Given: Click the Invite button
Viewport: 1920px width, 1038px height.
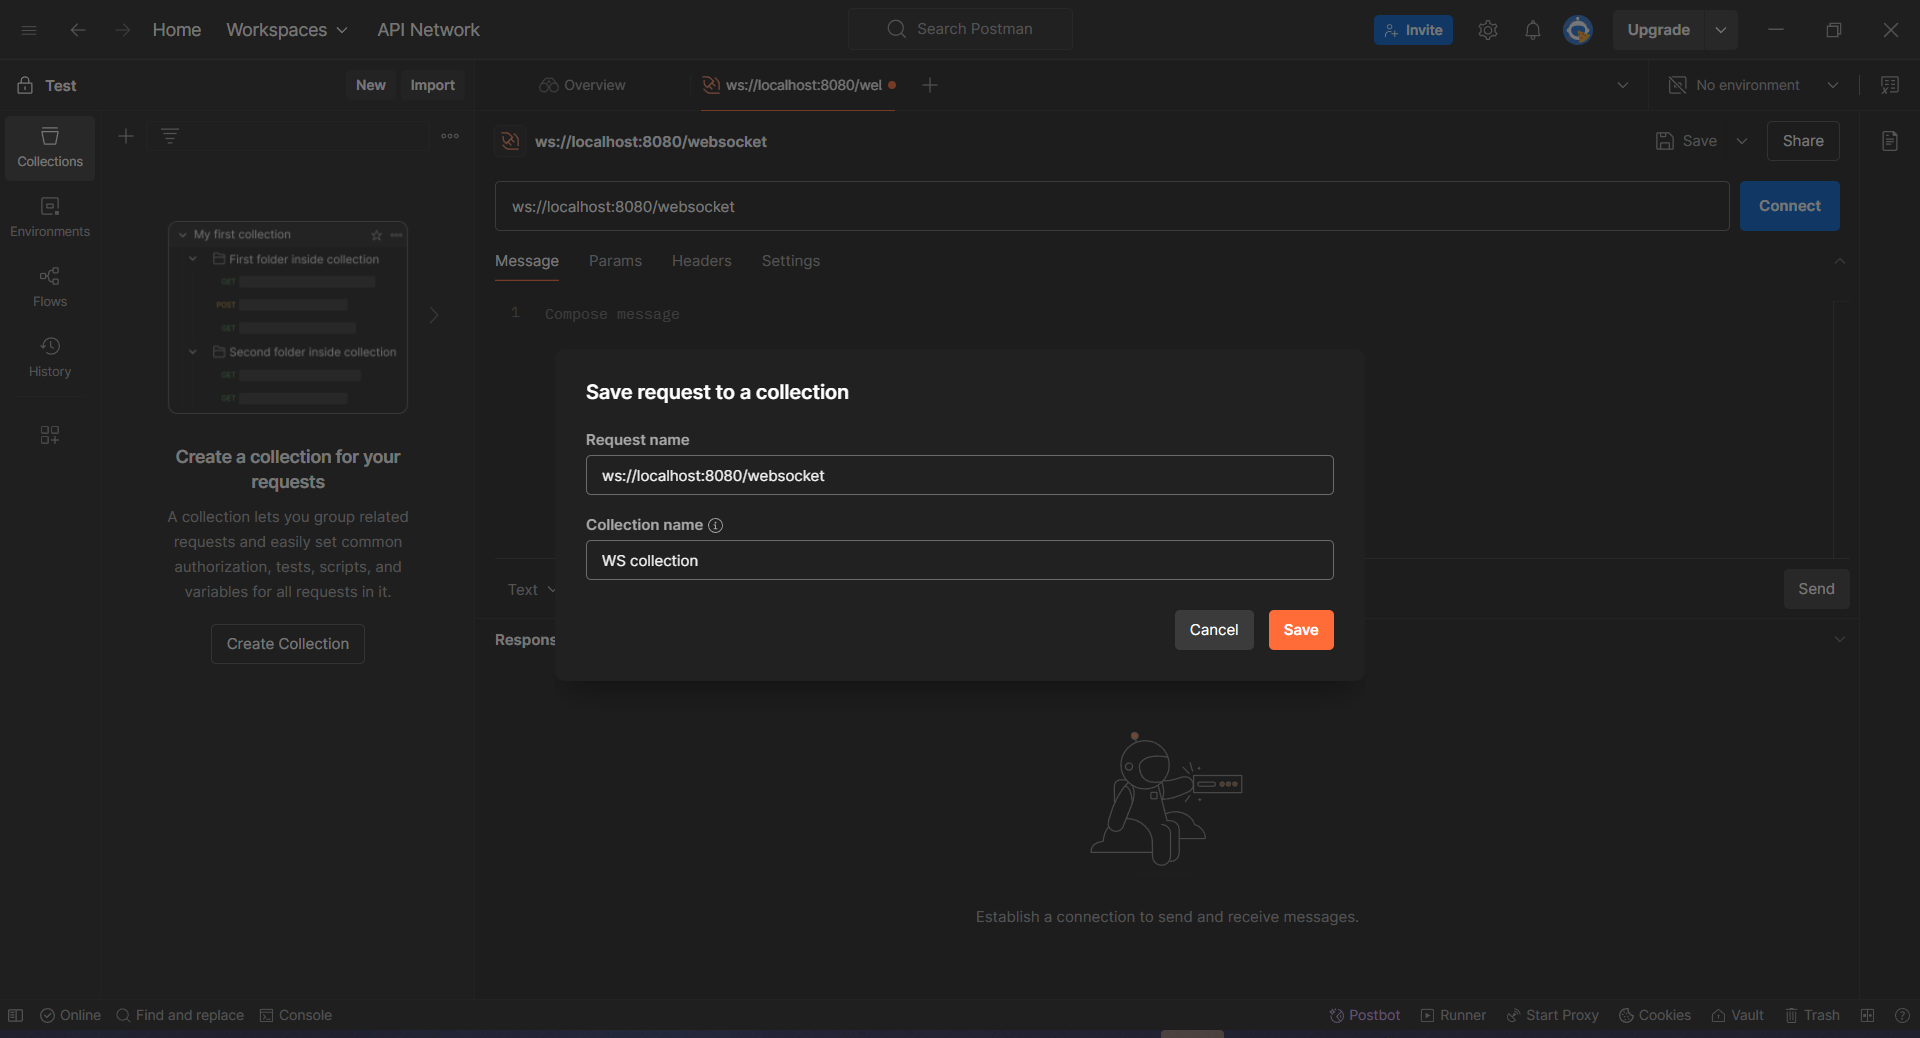Looking at the screenshot, I should [x=1413, y=30].
